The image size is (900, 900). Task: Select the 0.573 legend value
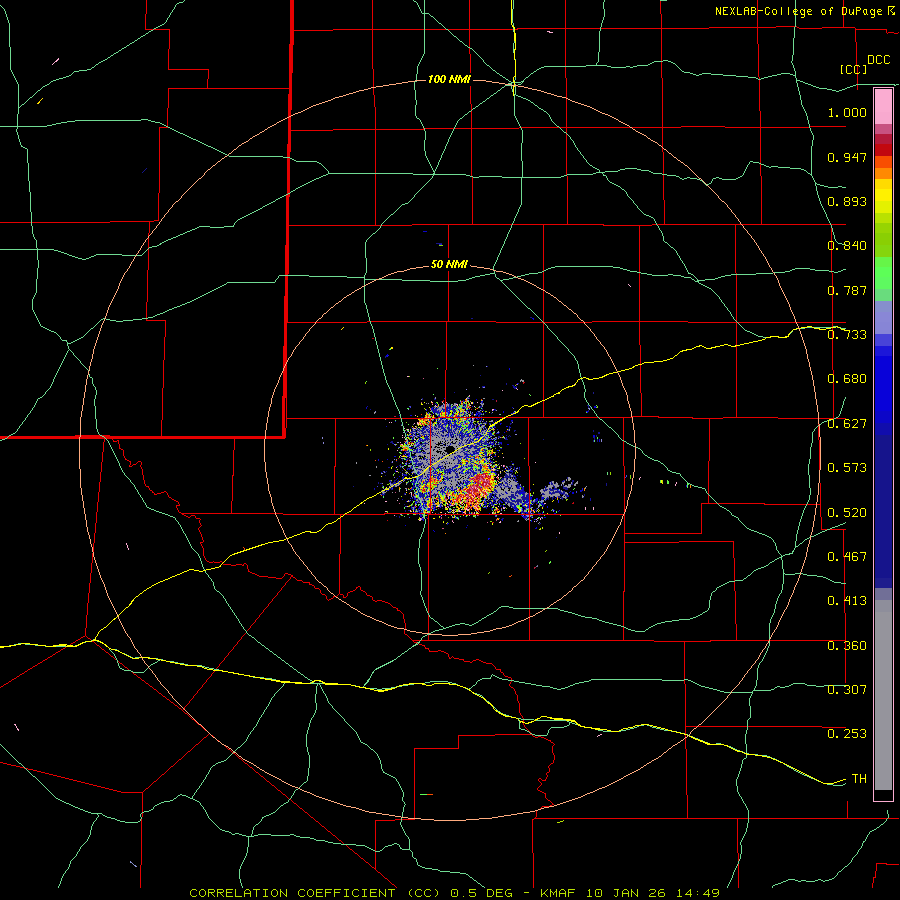847,468
